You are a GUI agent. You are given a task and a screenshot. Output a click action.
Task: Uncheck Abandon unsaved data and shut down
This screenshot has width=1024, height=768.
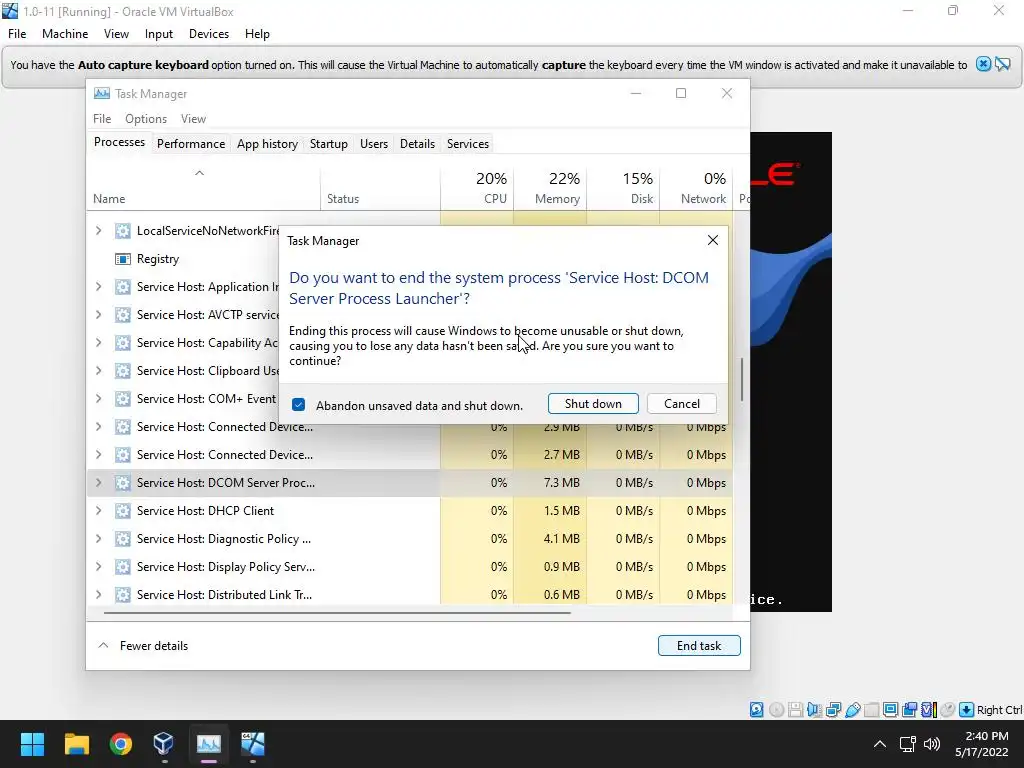[298, 405]
